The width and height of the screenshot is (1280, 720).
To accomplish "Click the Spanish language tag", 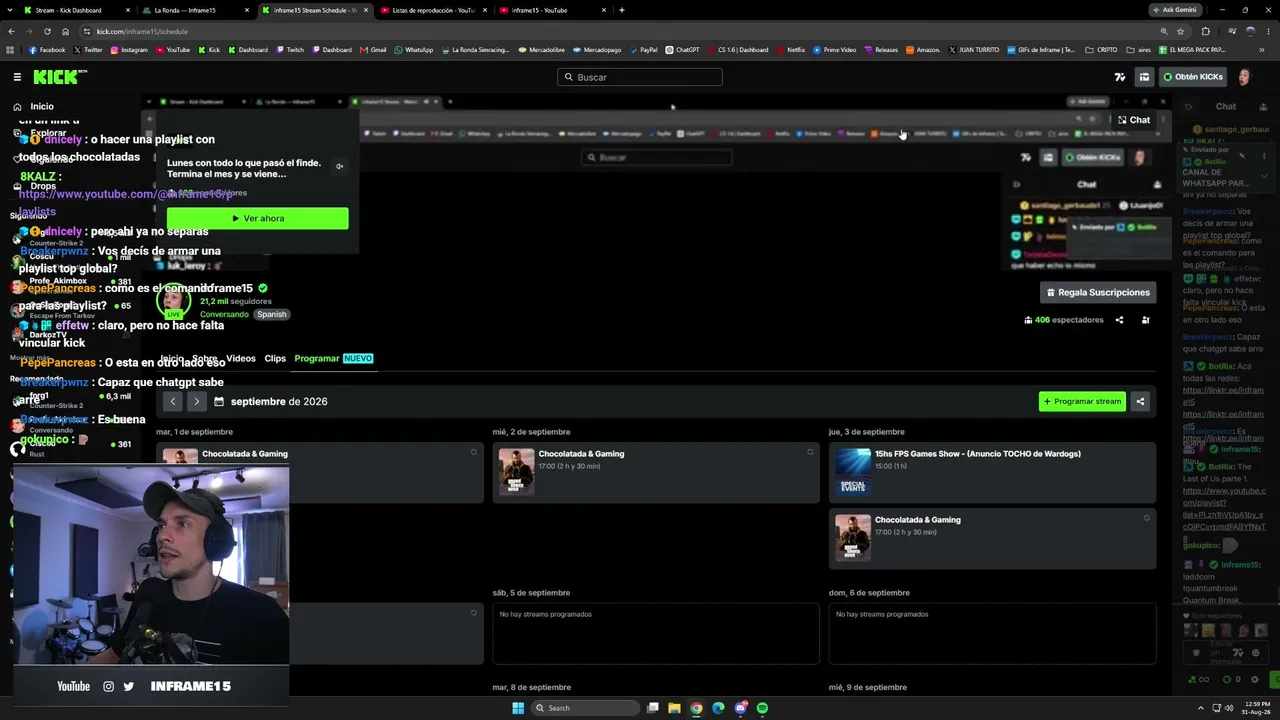I will [x=271, y=314].
